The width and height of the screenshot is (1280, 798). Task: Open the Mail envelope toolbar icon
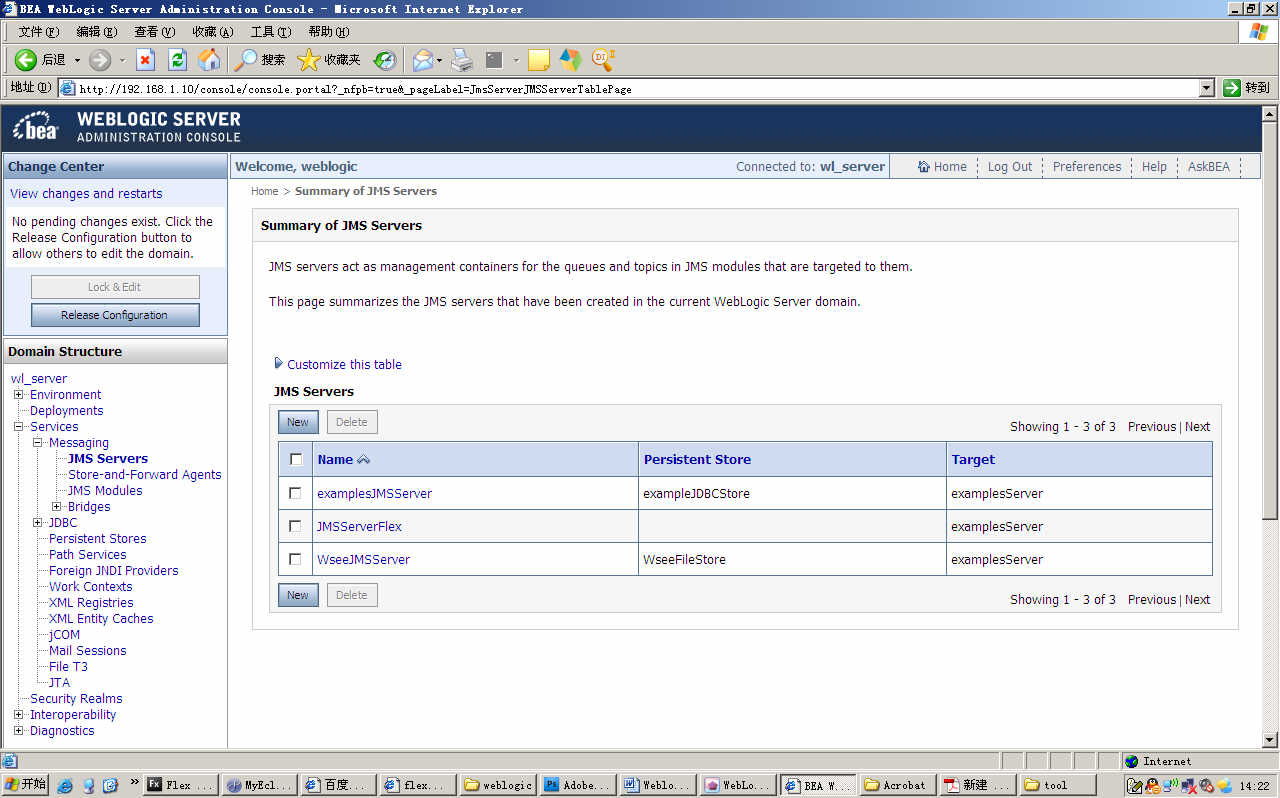tap(423, 60)
